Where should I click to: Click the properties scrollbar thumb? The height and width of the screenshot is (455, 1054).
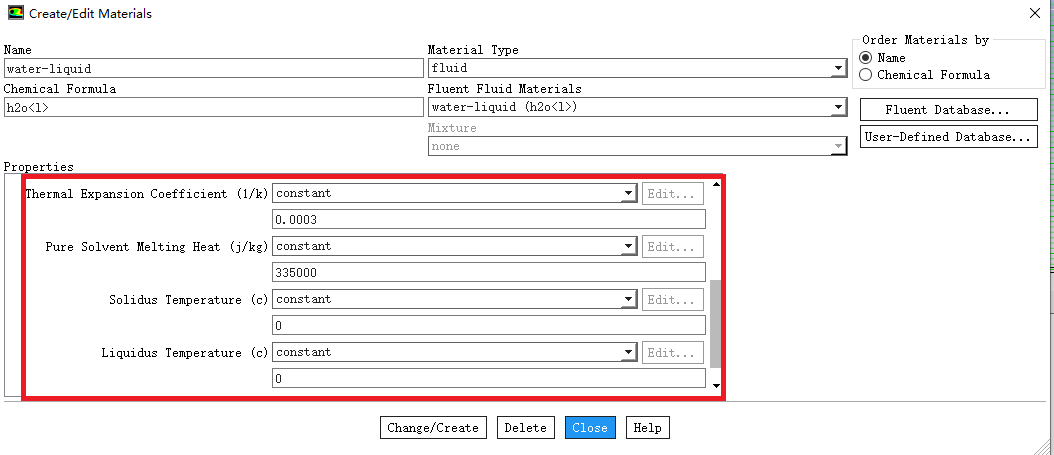[715, 324]
